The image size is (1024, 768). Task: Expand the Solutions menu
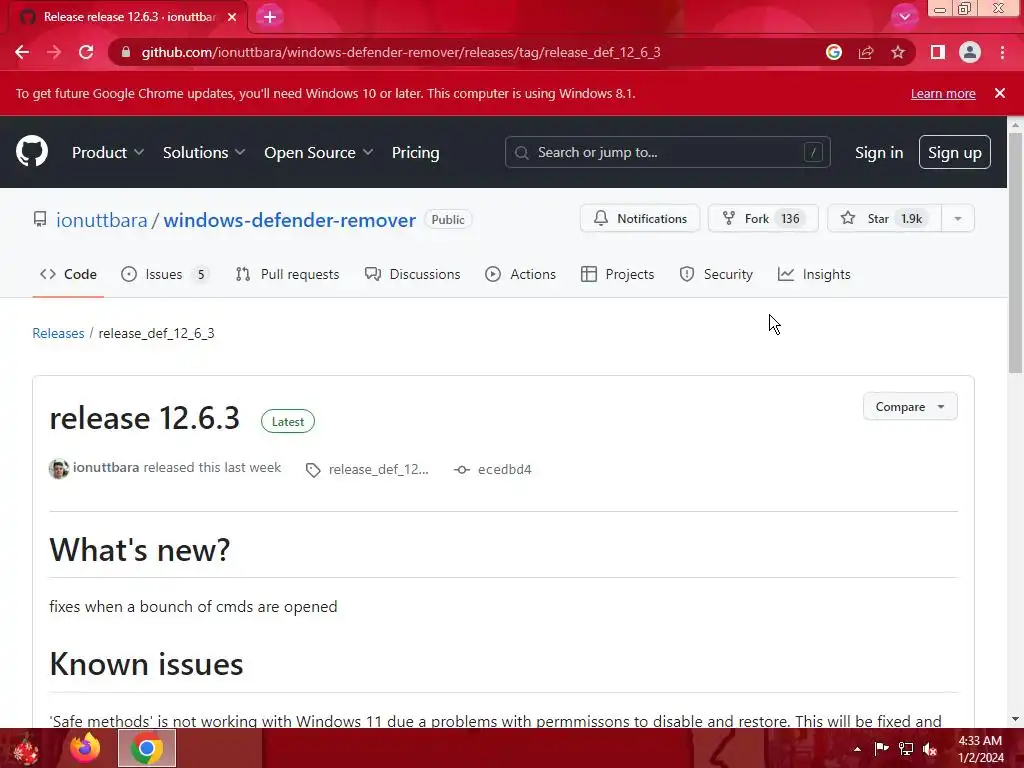[x=204, y=152]
